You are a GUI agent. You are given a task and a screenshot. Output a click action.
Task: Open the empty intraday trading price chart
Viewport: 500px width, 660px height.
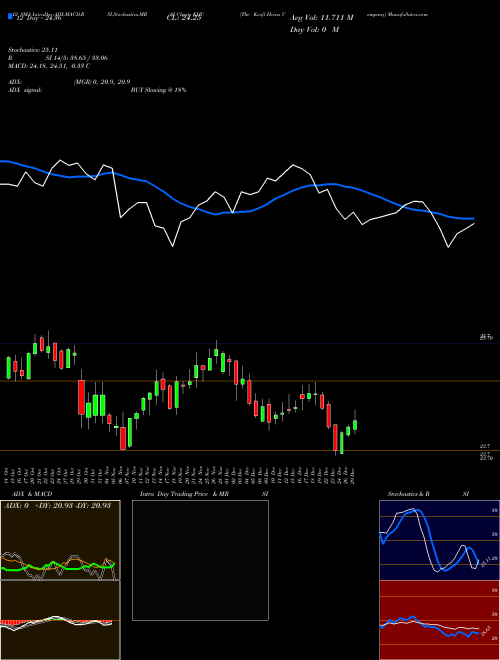200,560
